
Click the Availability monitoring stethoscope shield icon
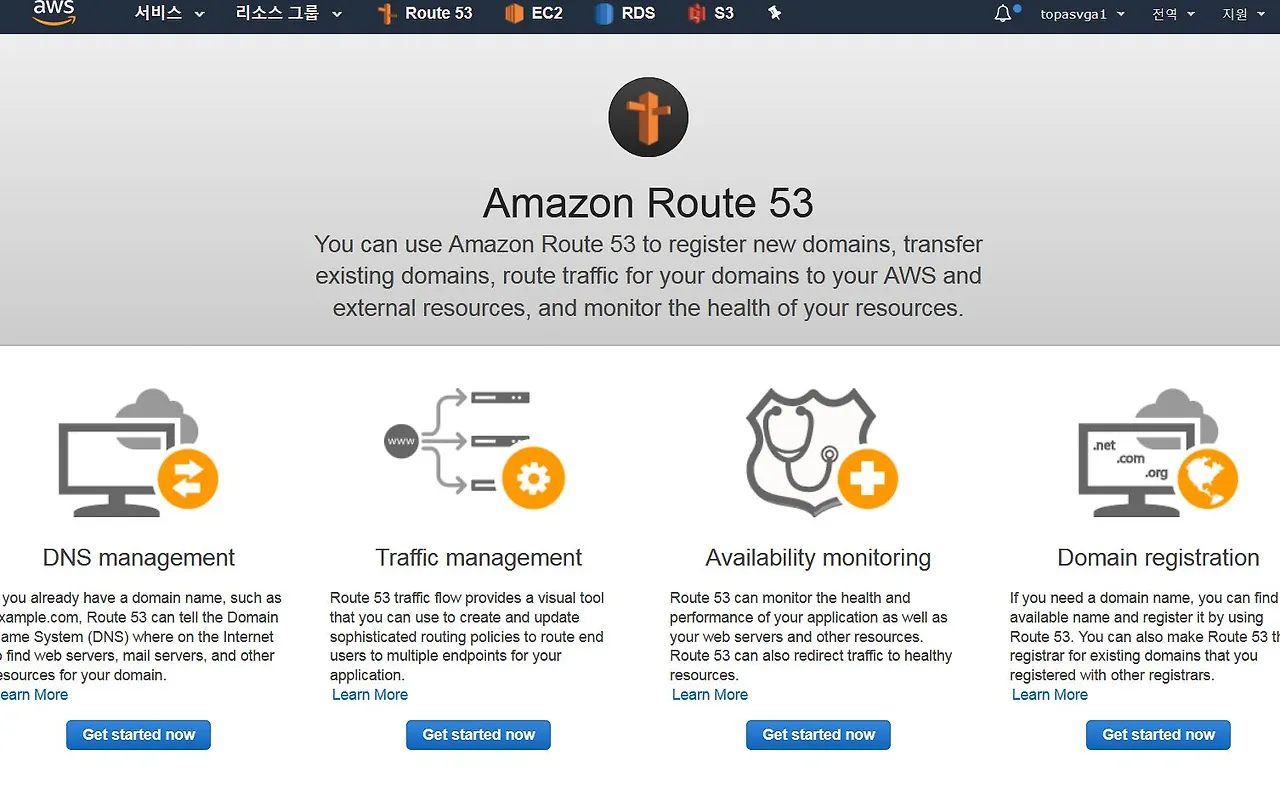(x=821, y=452)
